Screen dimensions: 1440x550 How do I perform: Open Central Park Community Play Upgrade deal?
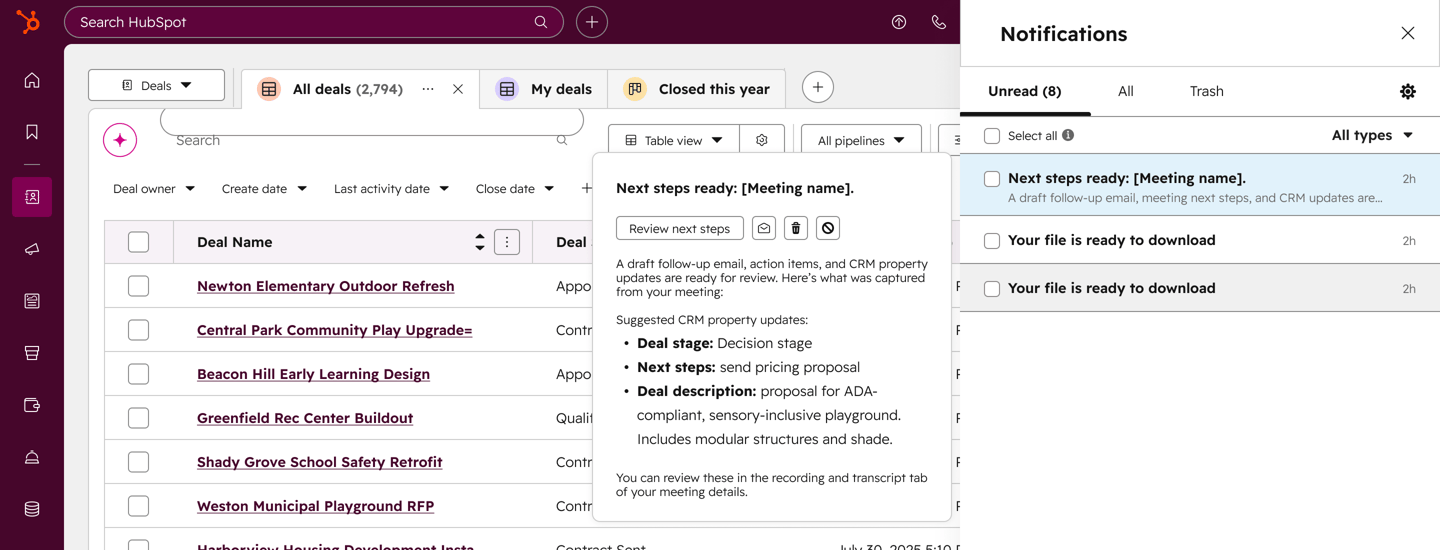click(334, 330)
